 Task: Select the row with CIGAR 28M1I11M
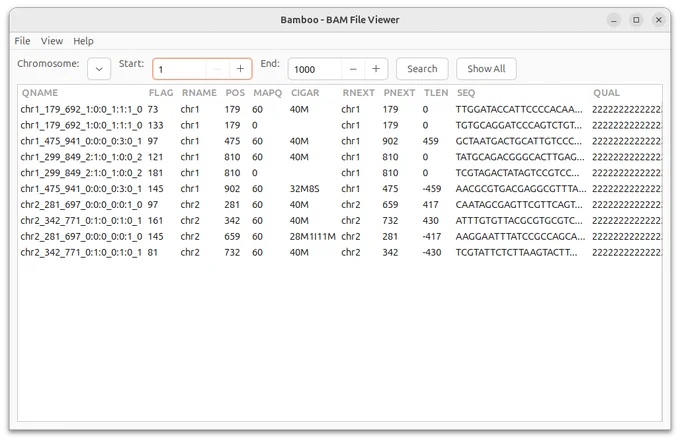tap(340, 236)
